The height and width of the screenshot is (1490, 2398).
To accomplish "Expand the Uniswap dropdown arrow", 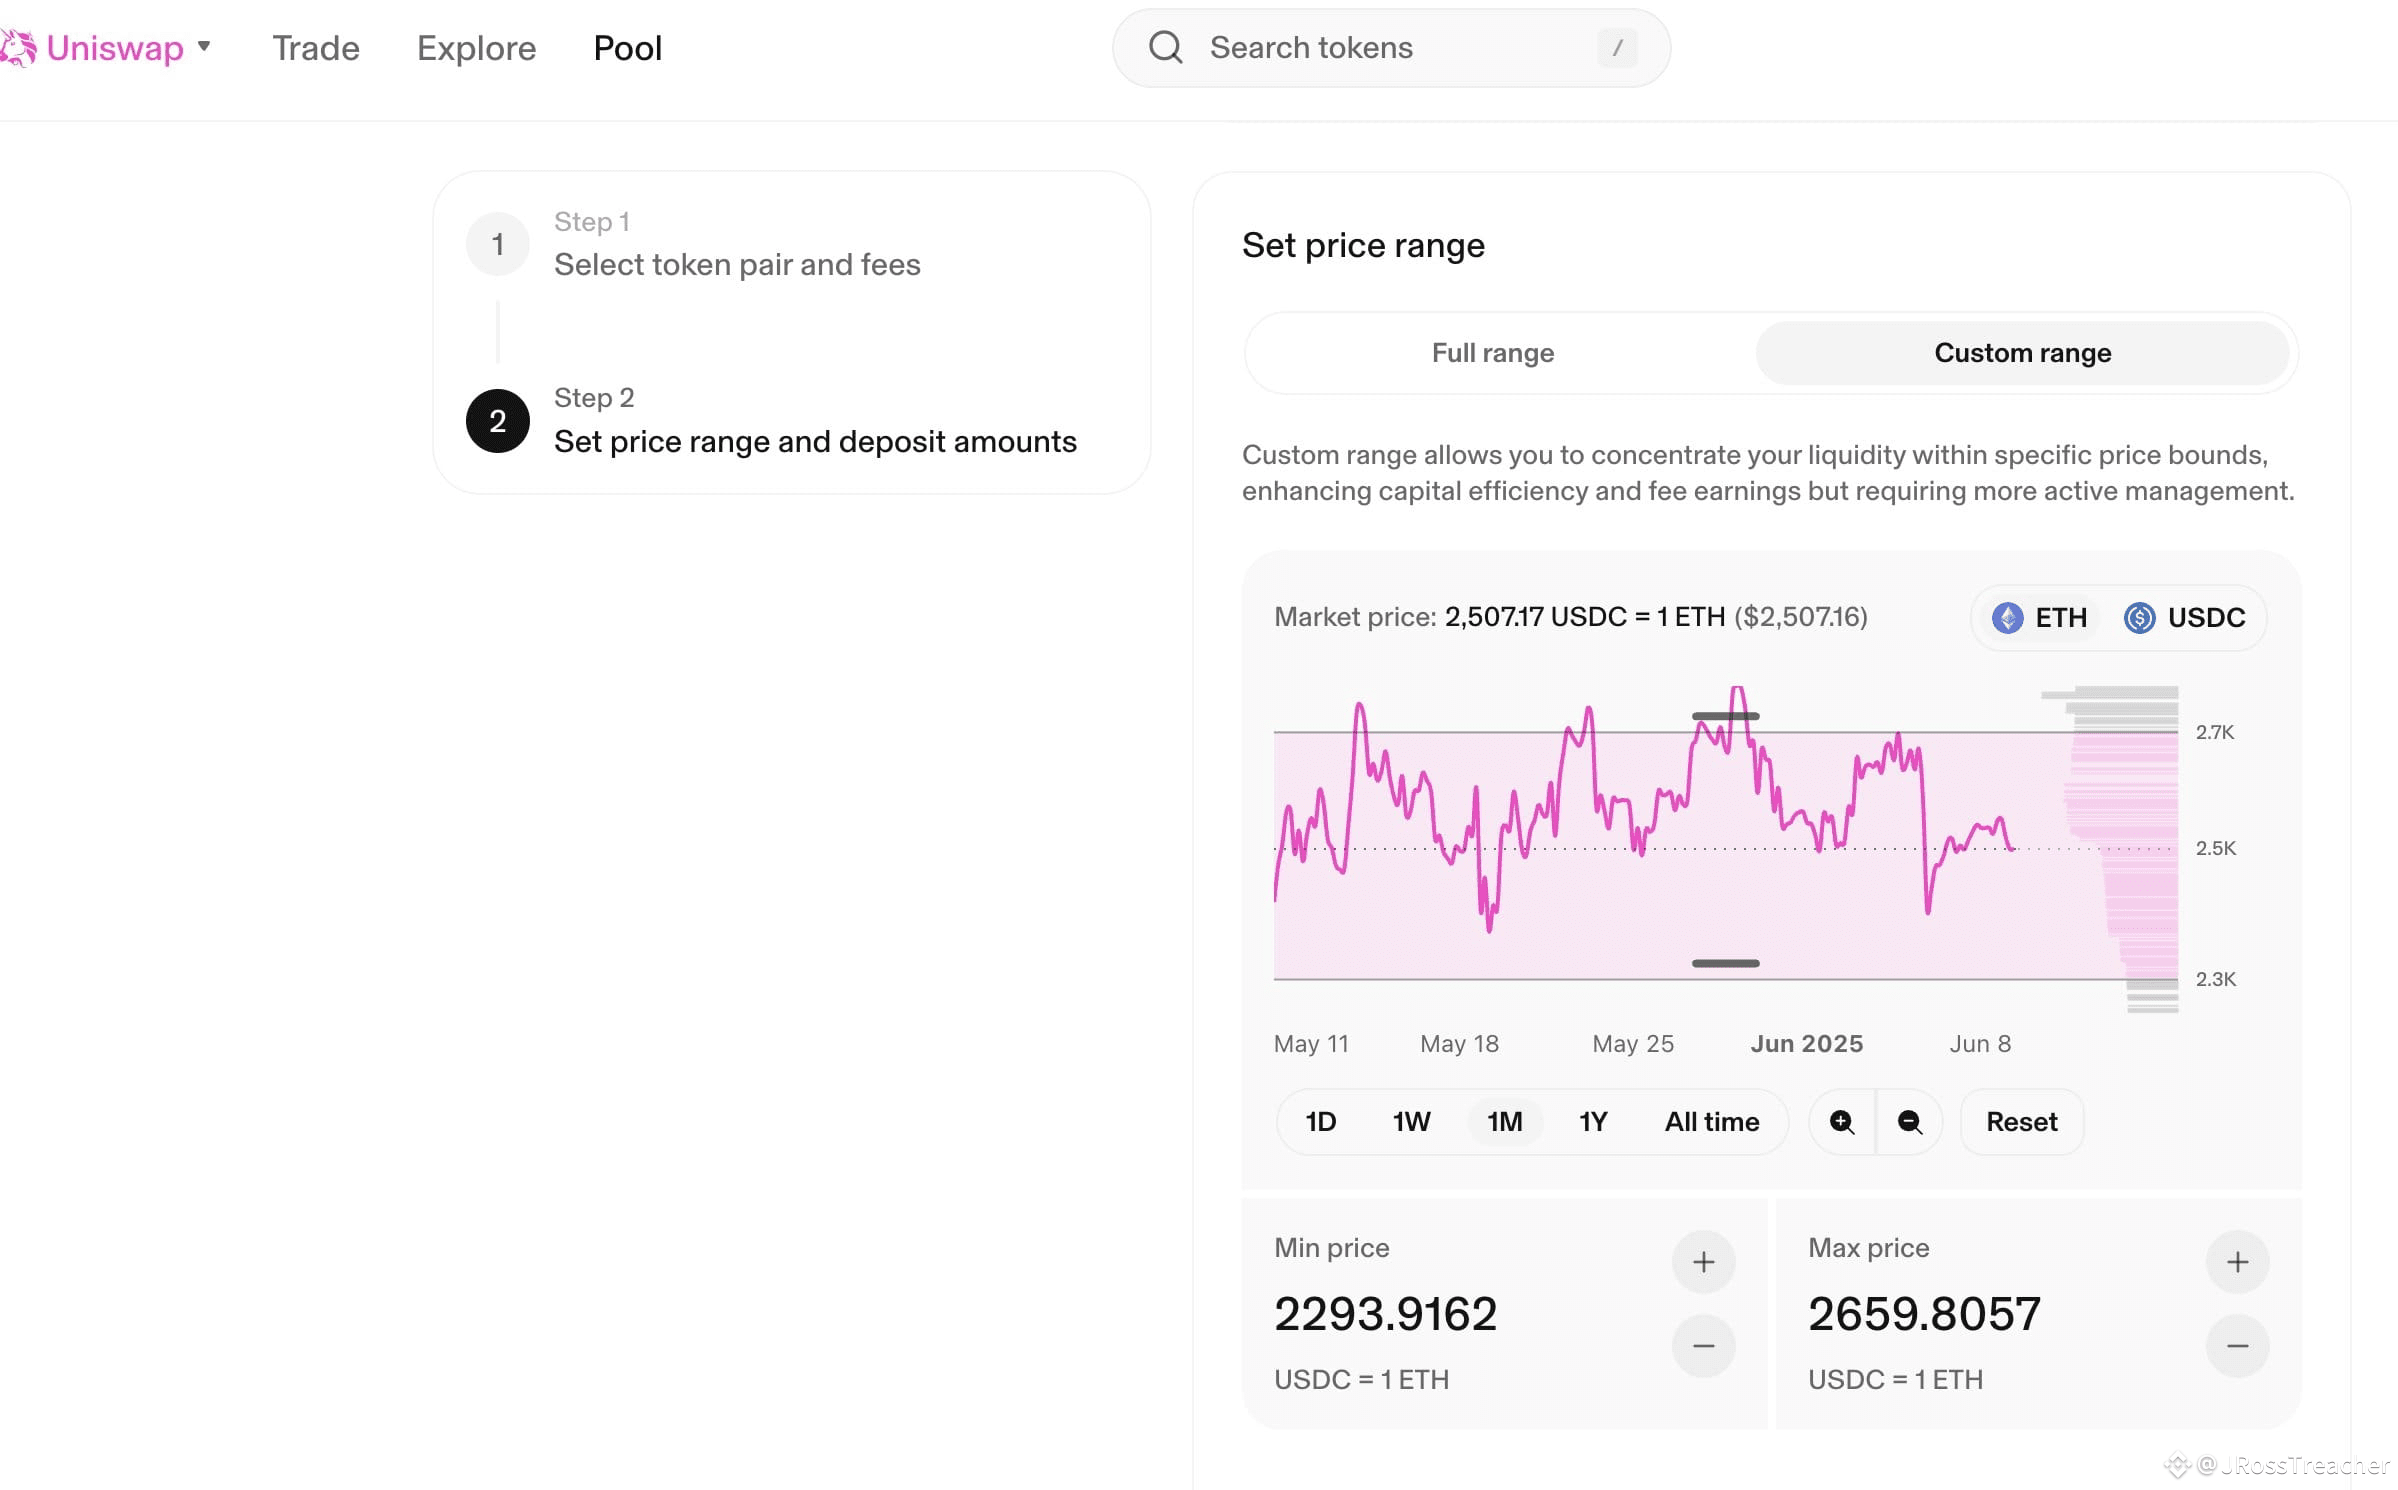I will (x=204, y=46).
